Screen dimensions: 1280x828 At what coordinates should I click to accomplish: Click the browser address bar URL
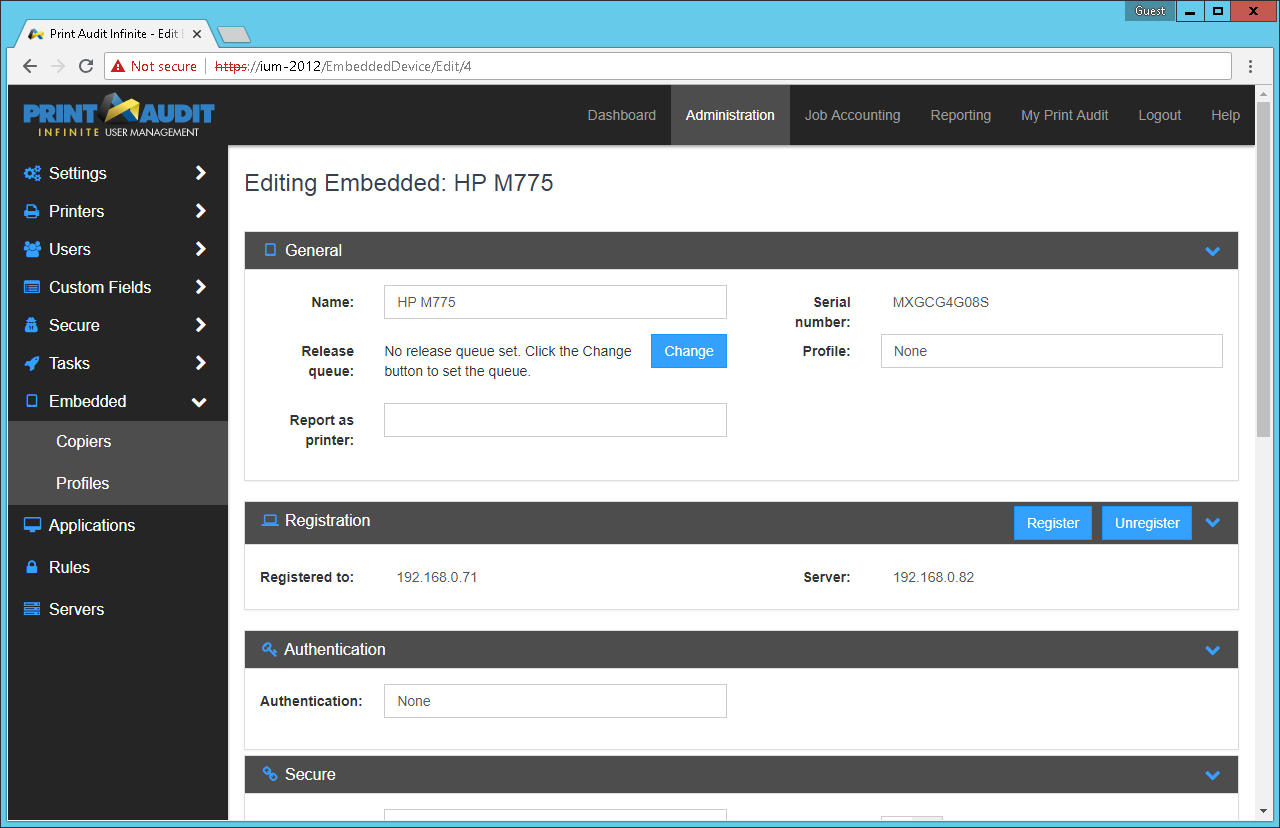(343, 66)
